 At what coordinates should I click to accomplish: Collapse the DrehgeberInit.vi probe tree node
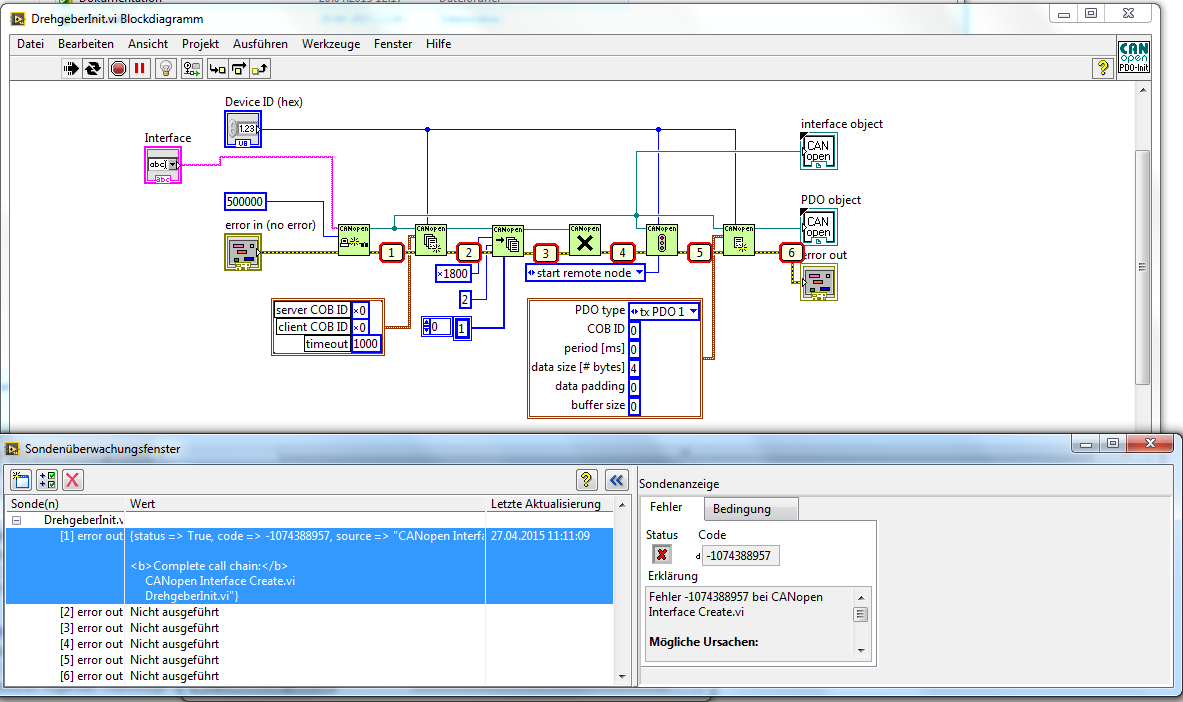[17, 520]
